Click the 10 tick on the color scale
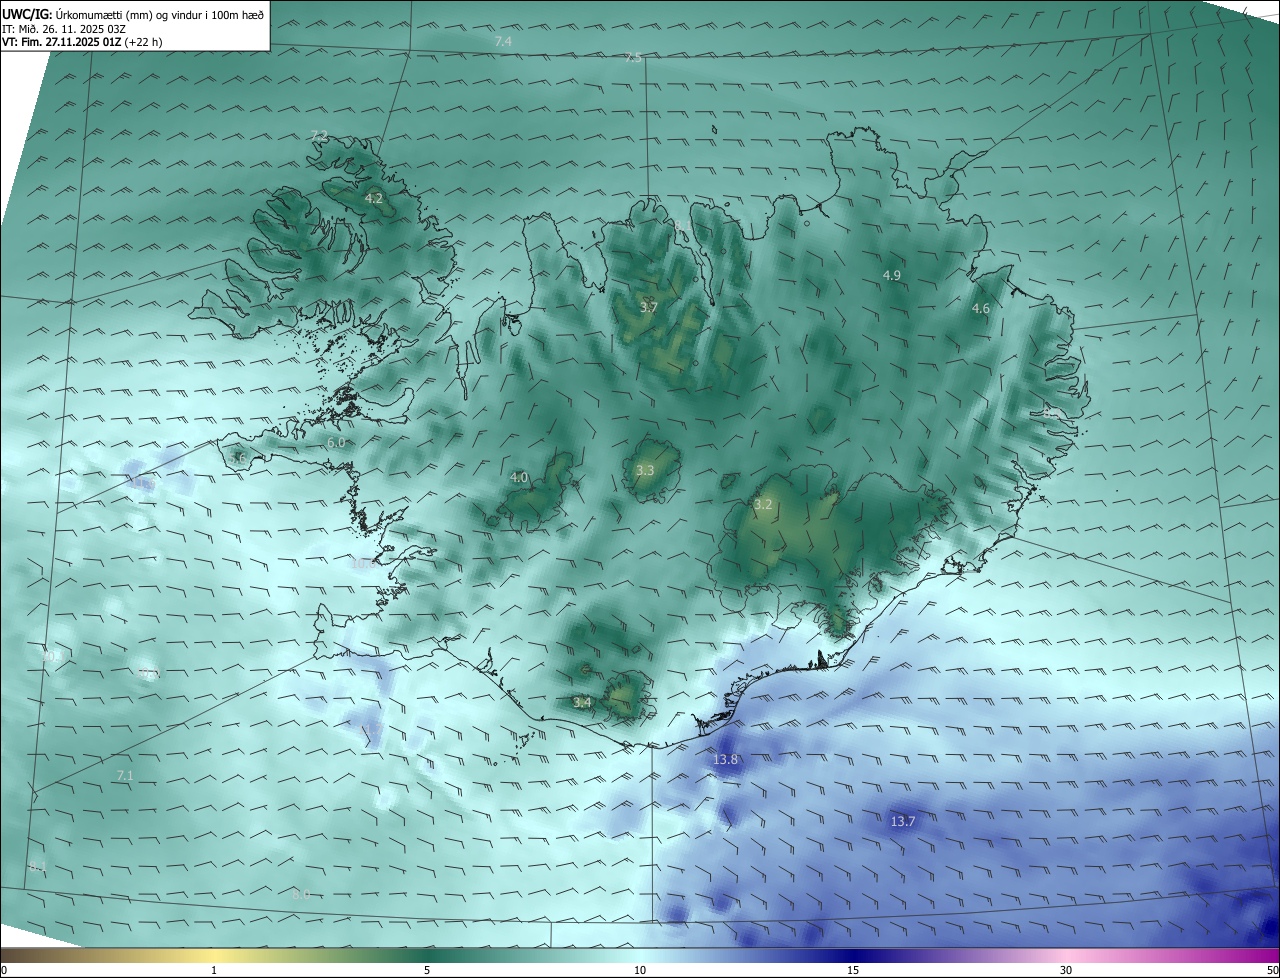 [x=640, y=970]
